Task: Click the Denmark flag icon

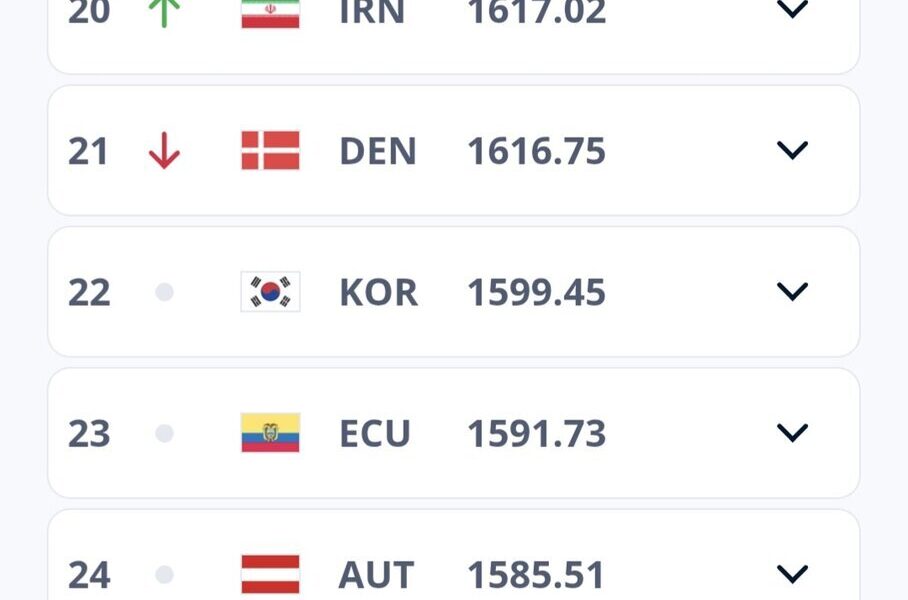Action: pyautogui.click(x=270, y=151)
